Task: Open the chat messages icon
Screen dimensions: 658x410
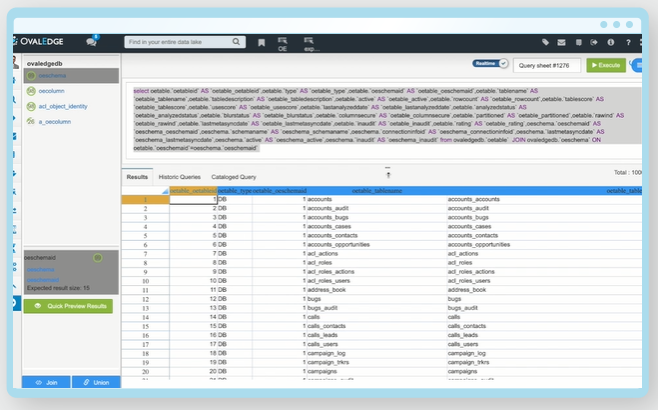Action: [x=92, y=43]
